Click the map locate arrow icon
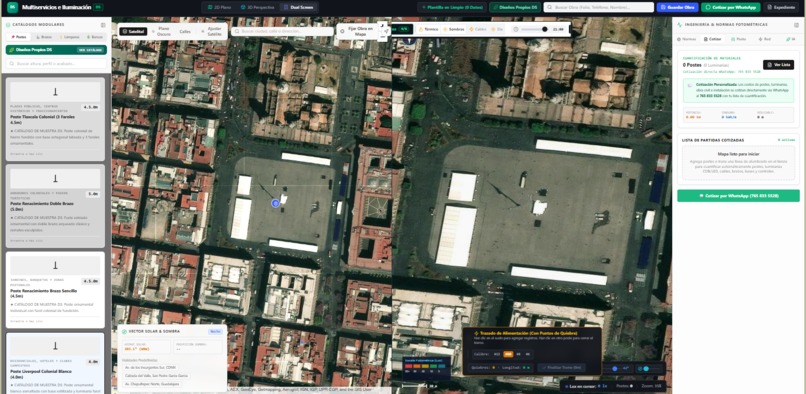Screen dimensions: 806x394 pyautogui.click(x=385, y=31)
